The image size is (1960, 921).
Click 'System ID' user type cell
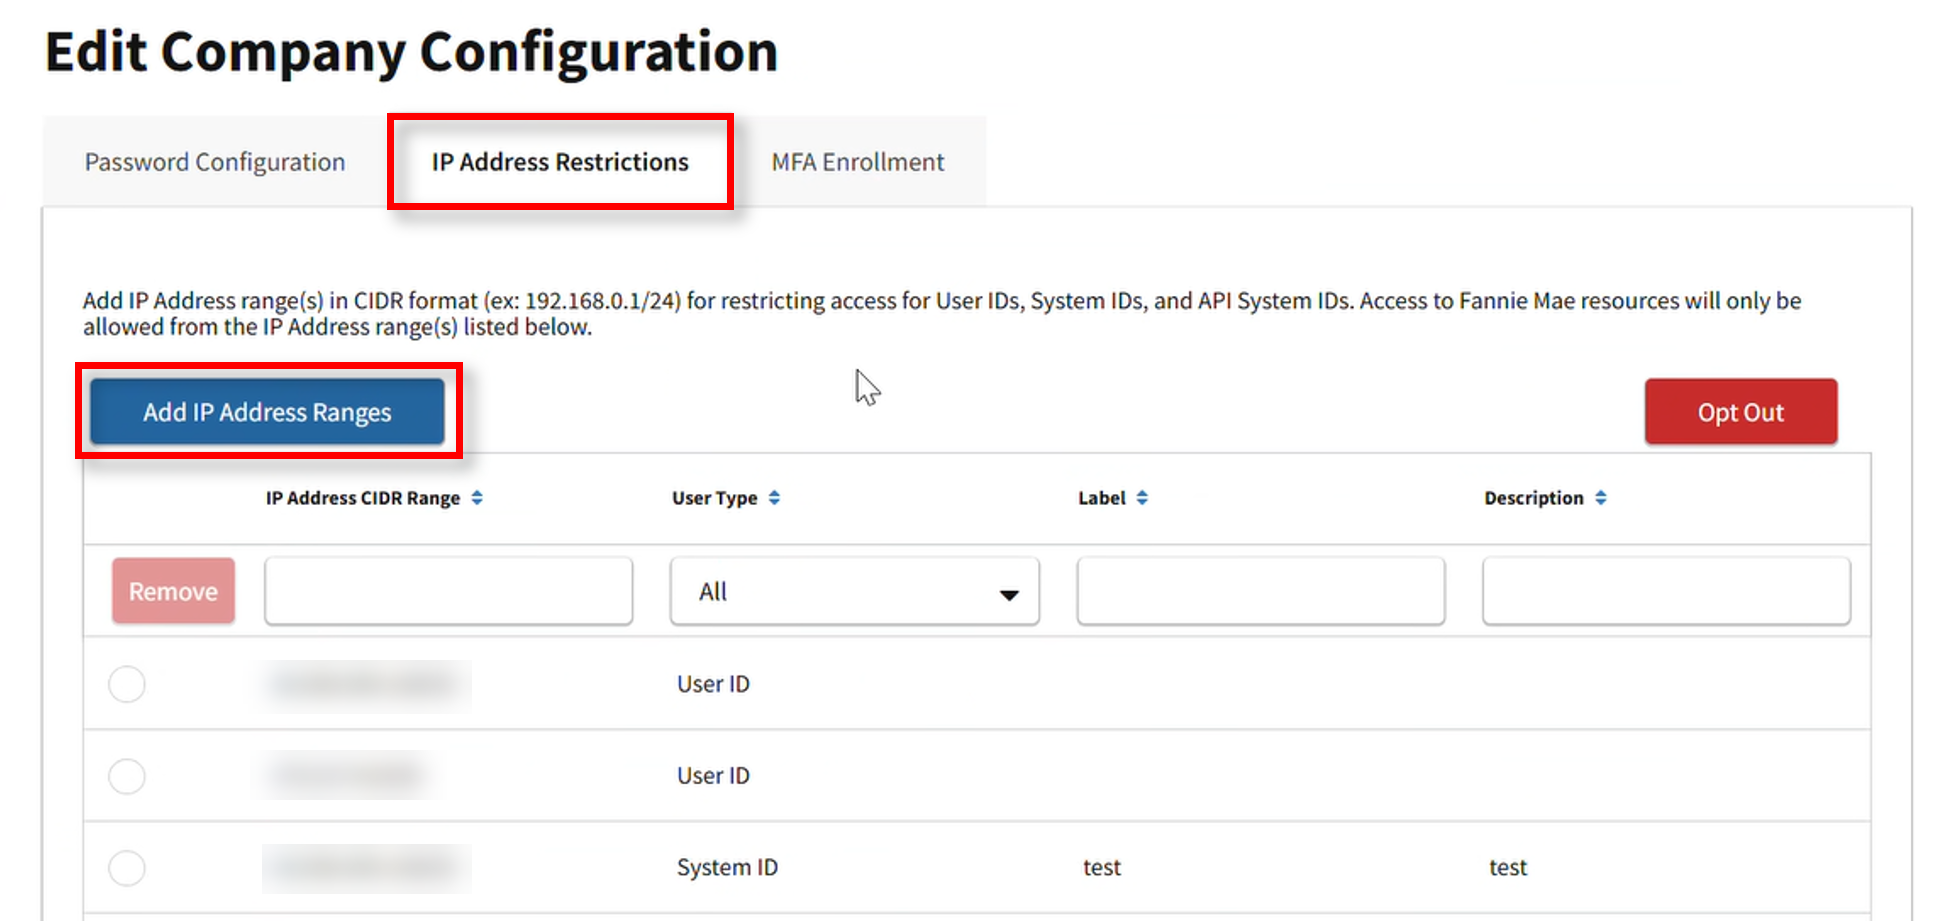pos(727,868)
